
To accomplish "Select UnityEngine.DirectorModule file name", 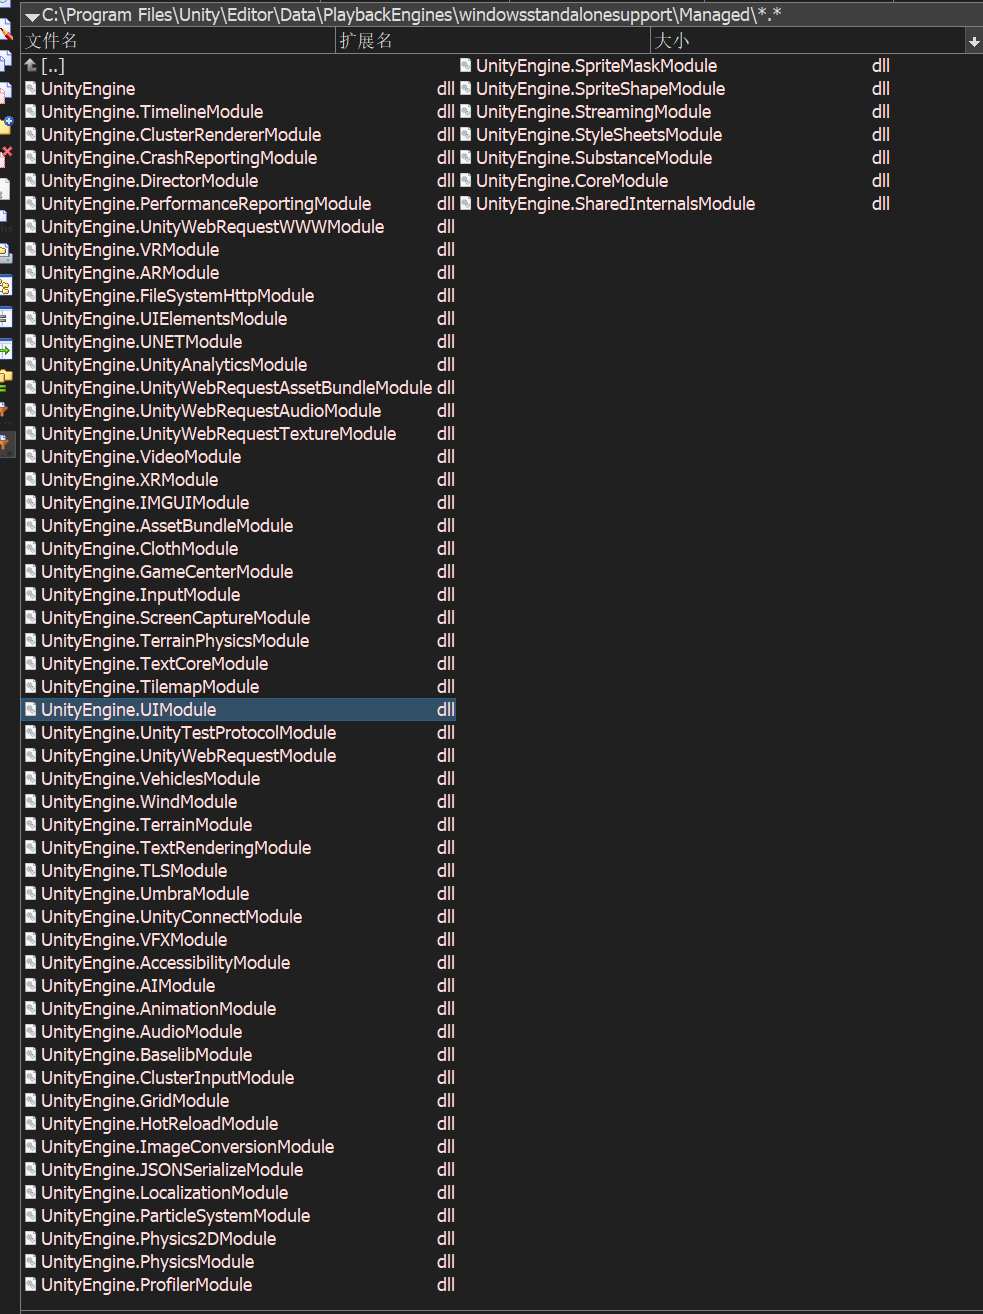I will click(x=150, y=181).
